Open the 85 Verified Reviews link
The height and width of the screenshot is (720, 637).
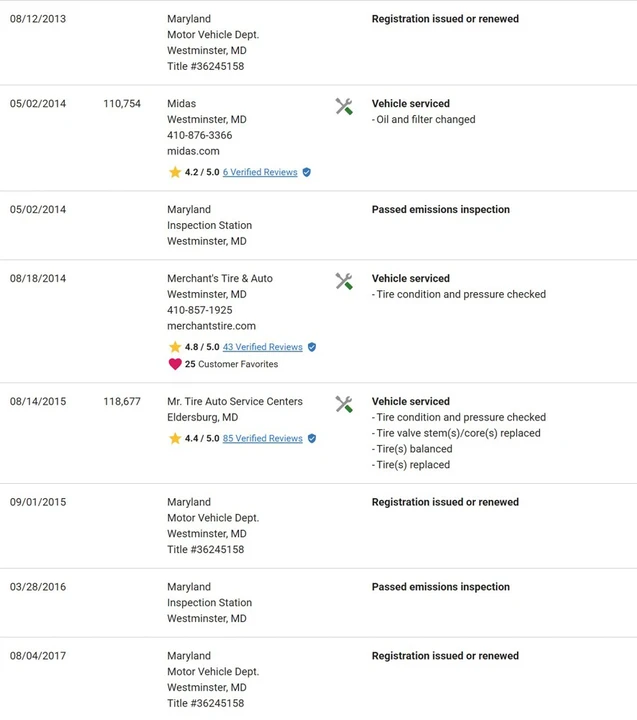263,439
